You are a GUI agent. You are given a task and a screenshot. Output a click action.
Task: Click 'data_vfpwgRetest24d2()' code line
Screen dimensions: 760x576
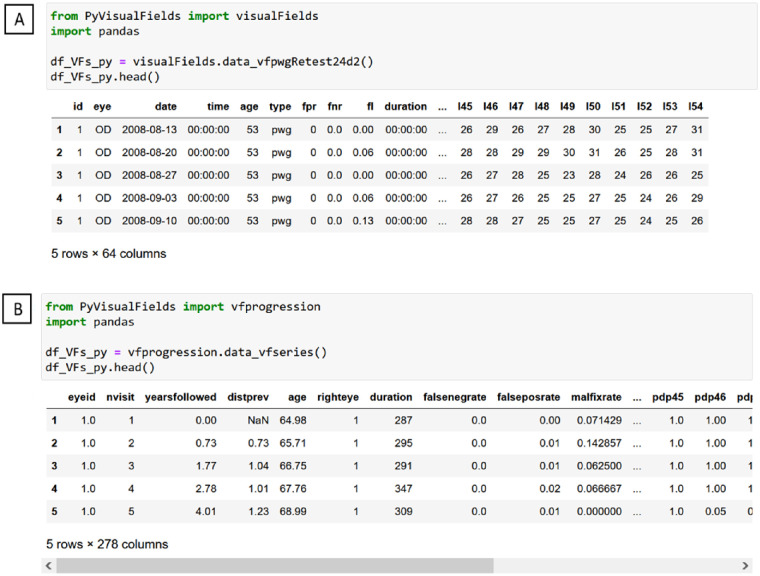[212, 62]
